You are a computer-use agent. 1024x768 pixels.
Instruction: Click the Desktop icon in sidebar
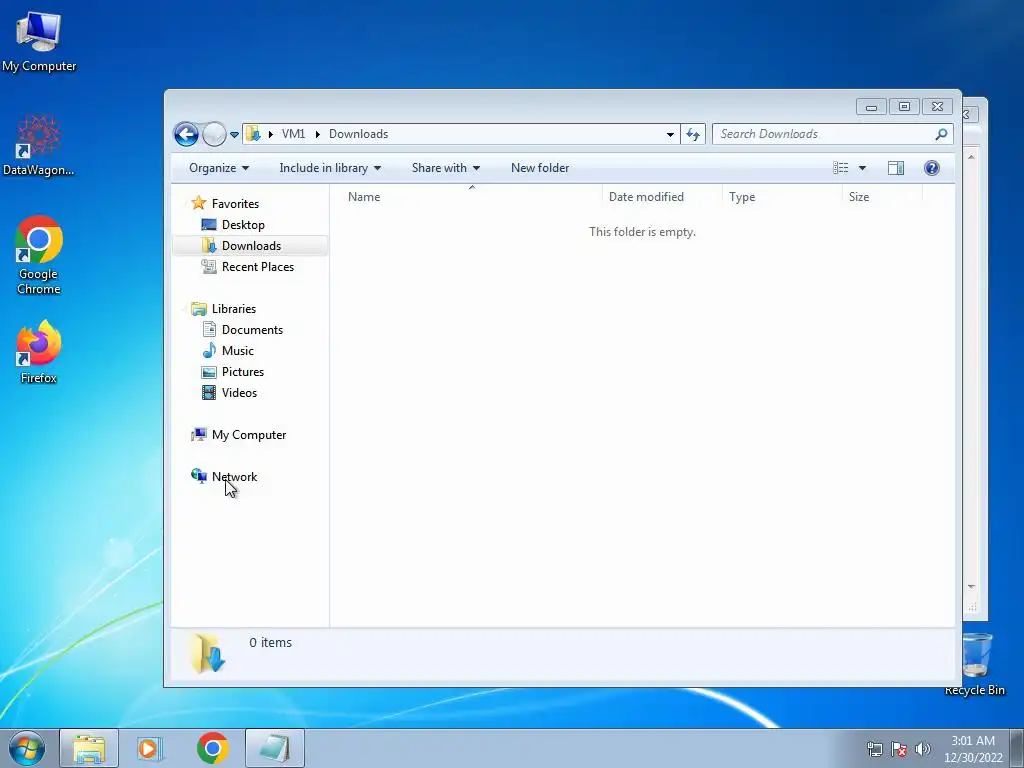209,225
